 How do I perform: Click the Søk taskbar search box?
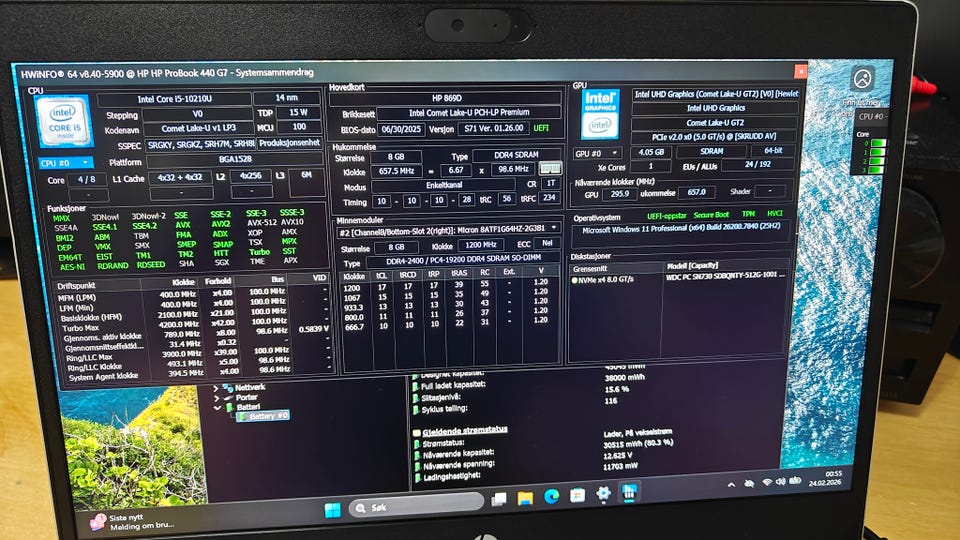point(416,506)
